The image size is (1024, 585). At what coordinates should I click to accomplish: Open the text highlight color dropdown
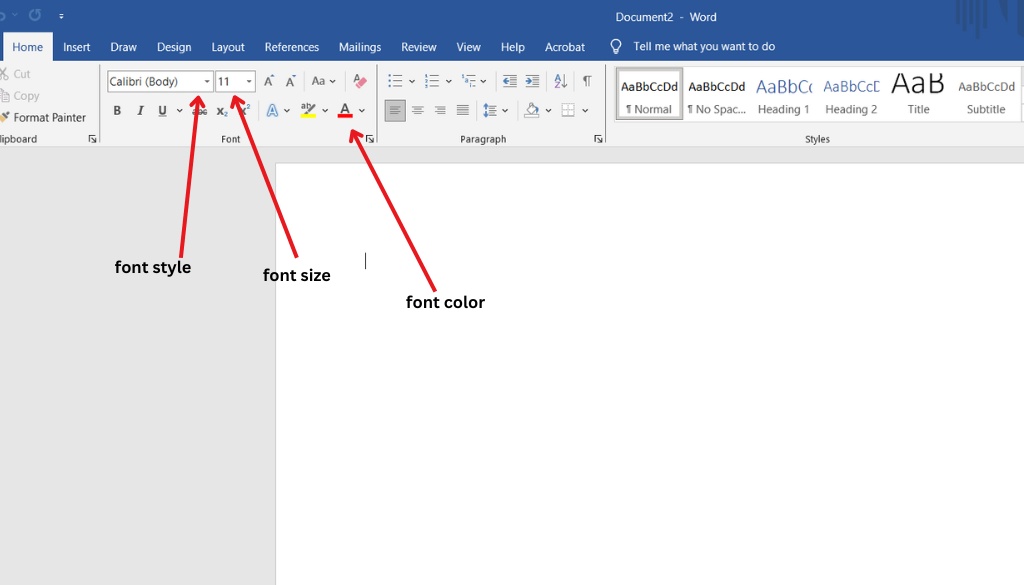click(325, 110)
